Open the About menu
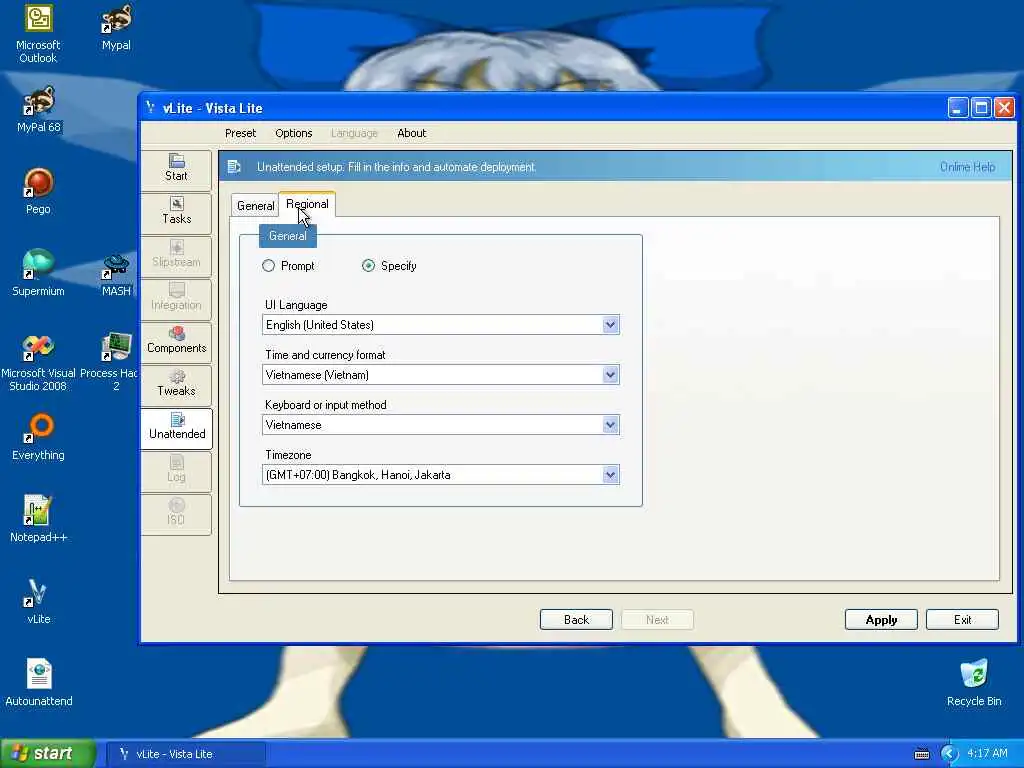Viewport: 1024px width, 768px height. click(x=411, y=133)
